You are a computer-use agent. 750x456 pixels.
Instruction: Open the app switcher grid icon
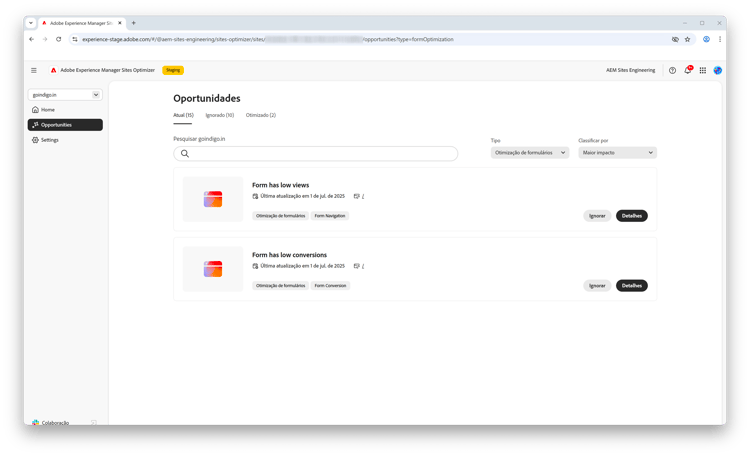click(x=703, y=70)
